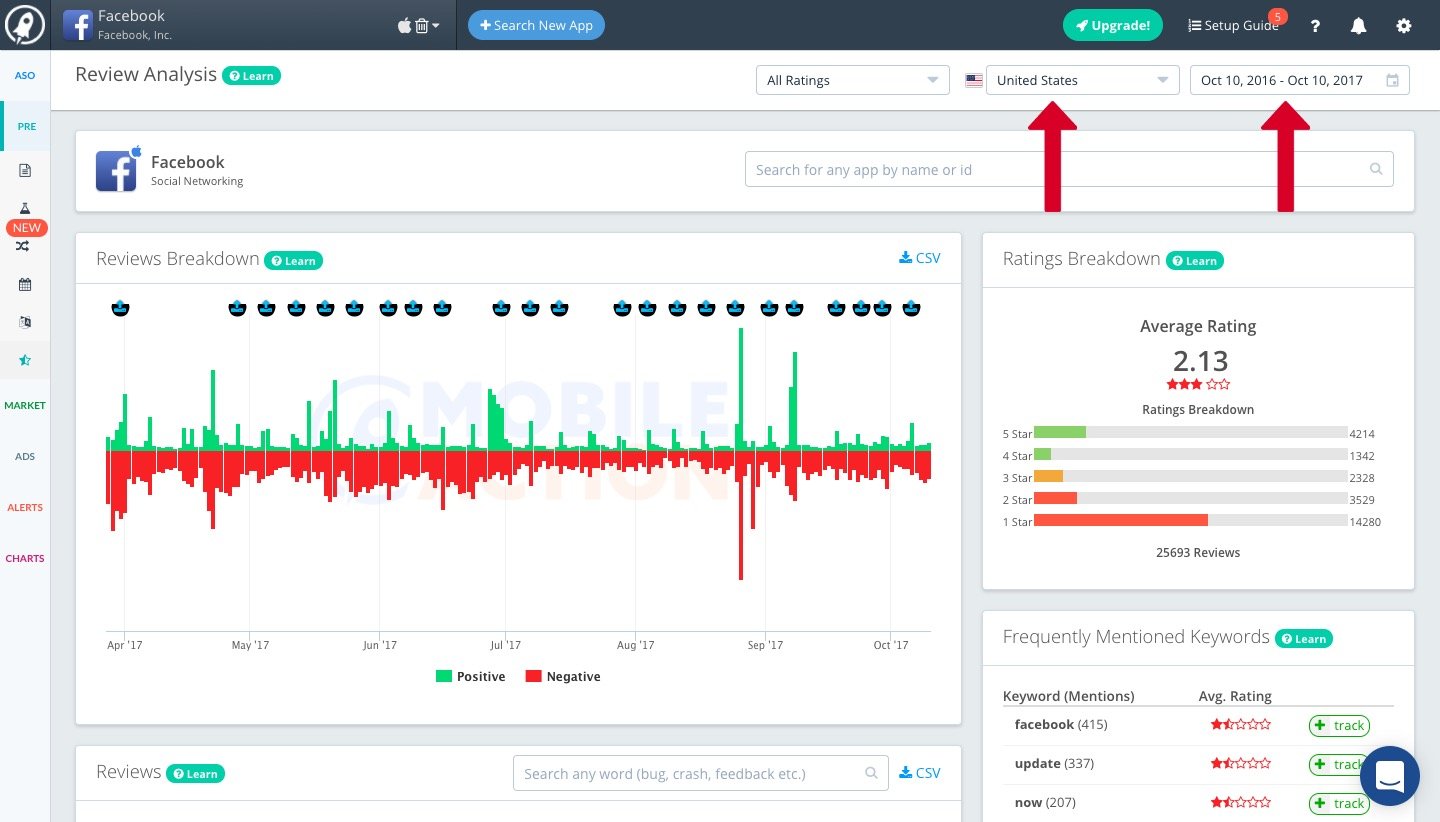This screenshot has width=1440, height=822.
Task: Download the Reviews CSV
Action: point(920,773)
